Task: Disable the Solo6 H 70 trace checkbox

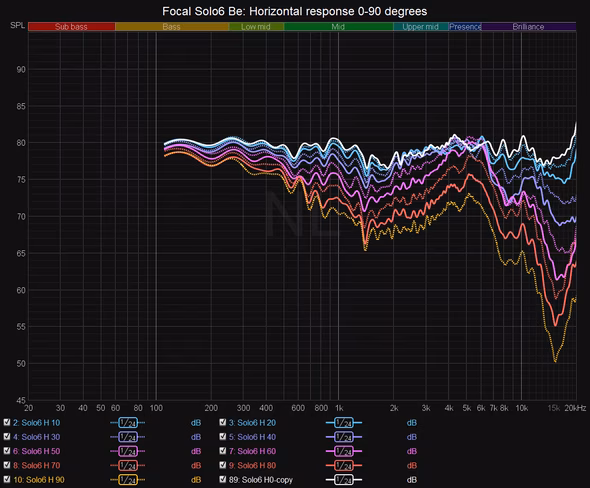Action: pos(7,465)
